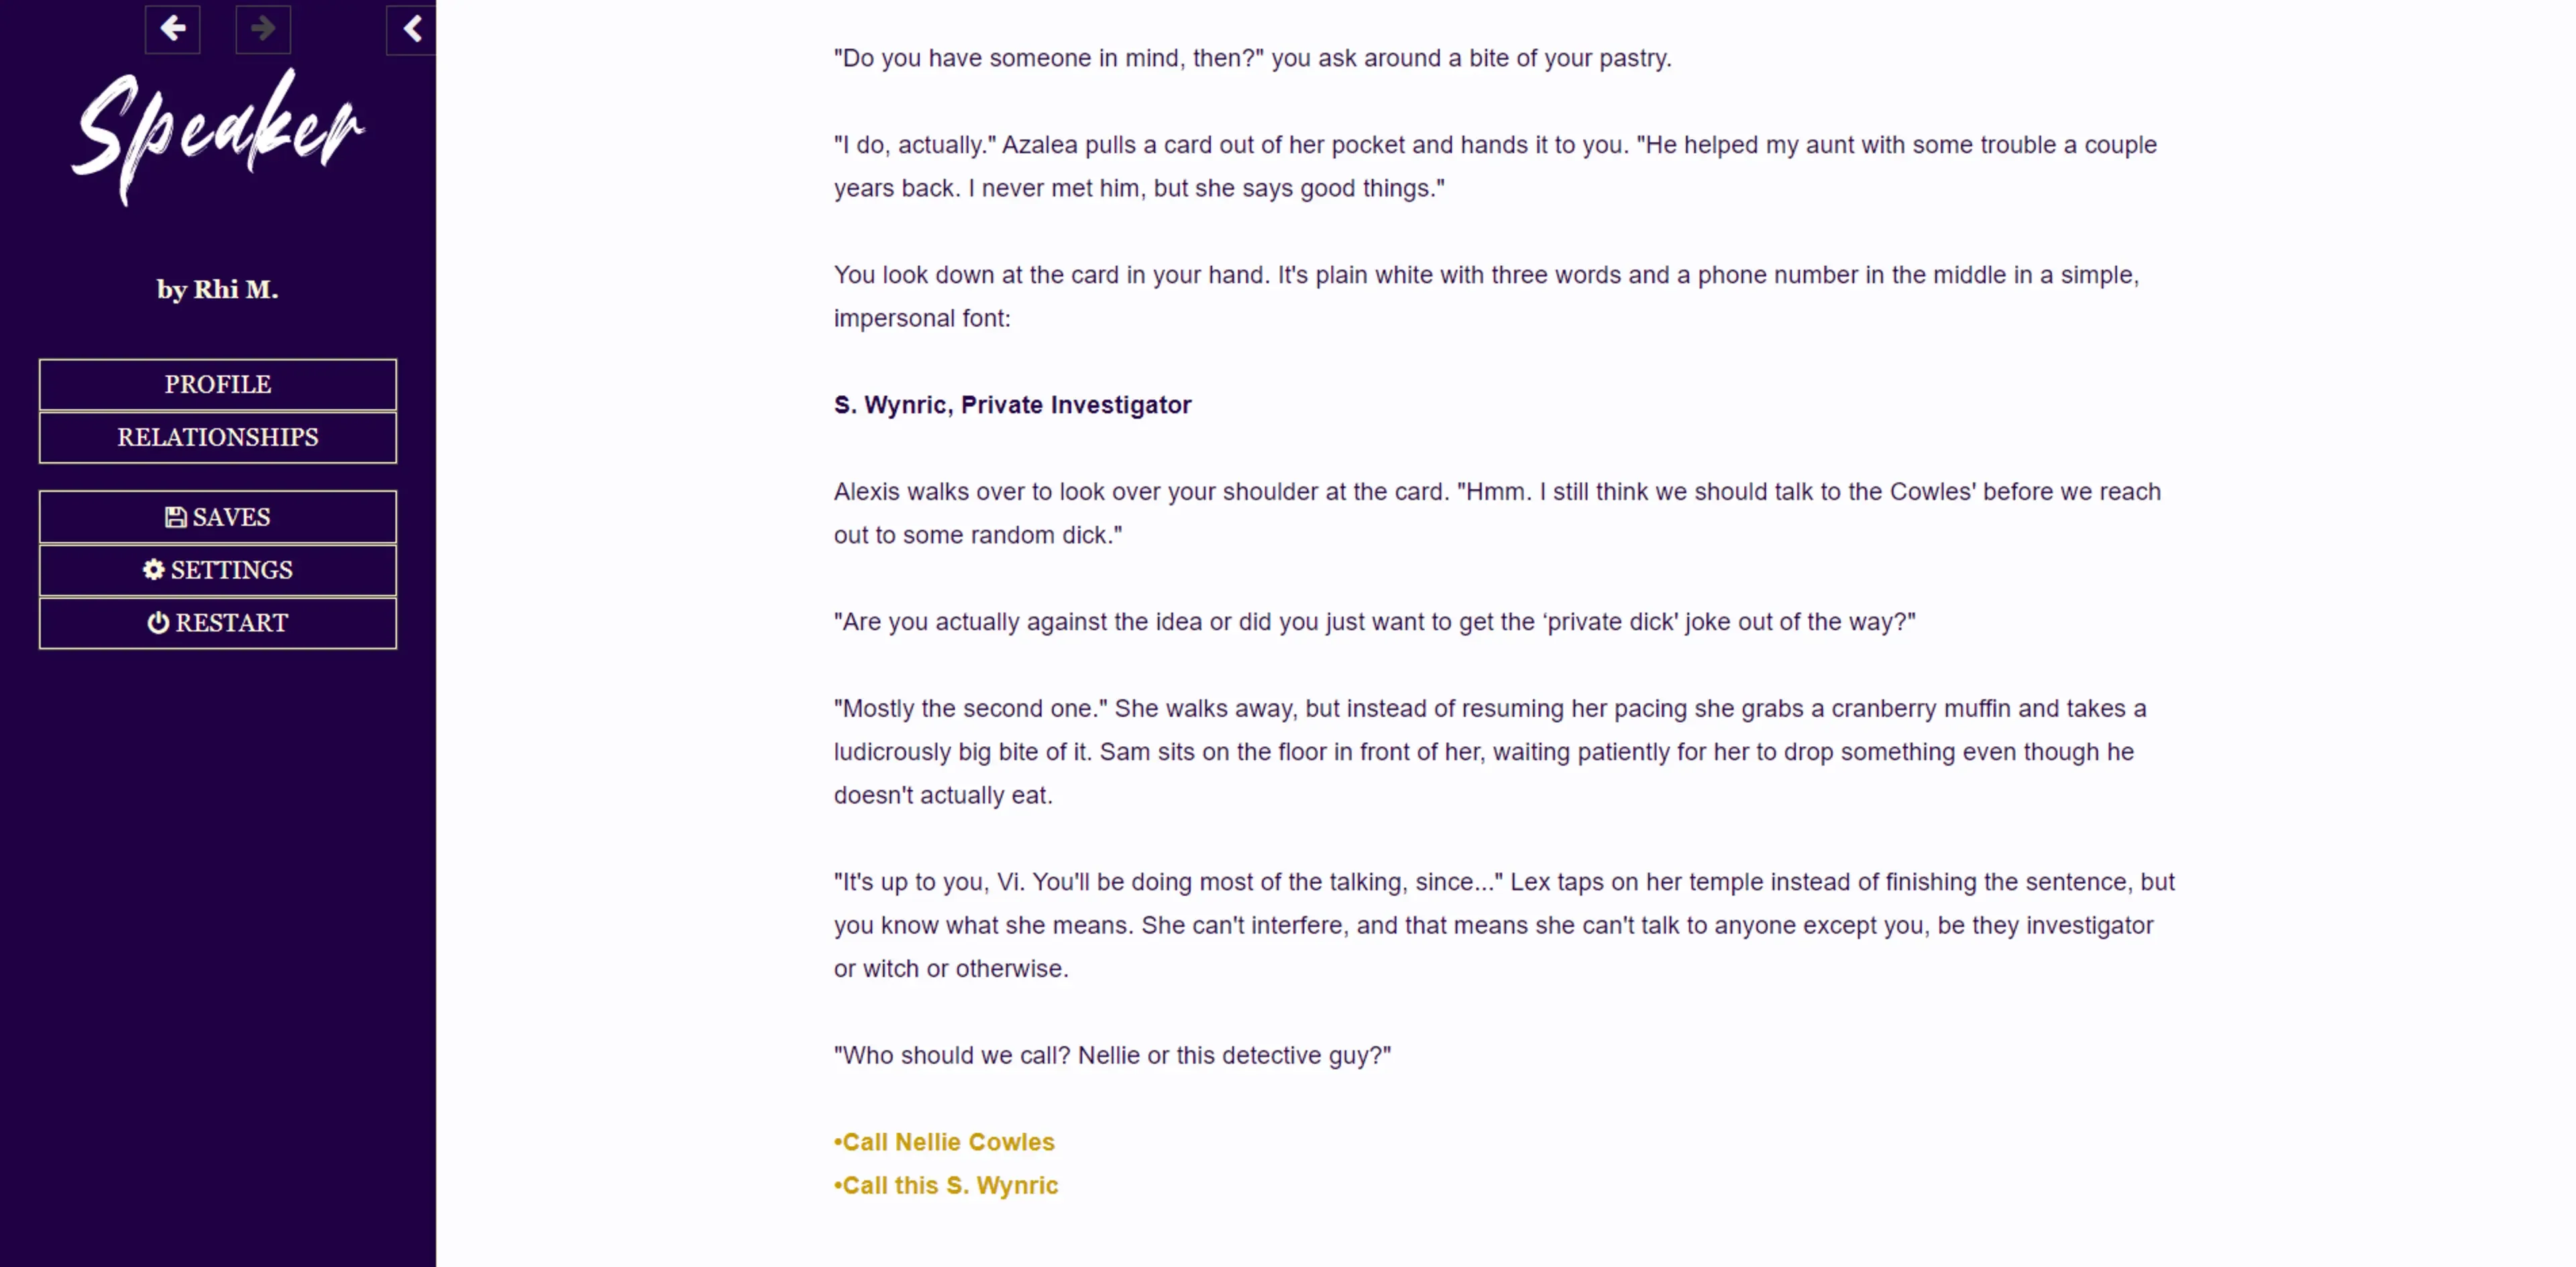
Task: Go back with the left arrow
Action: coord(172,29)
